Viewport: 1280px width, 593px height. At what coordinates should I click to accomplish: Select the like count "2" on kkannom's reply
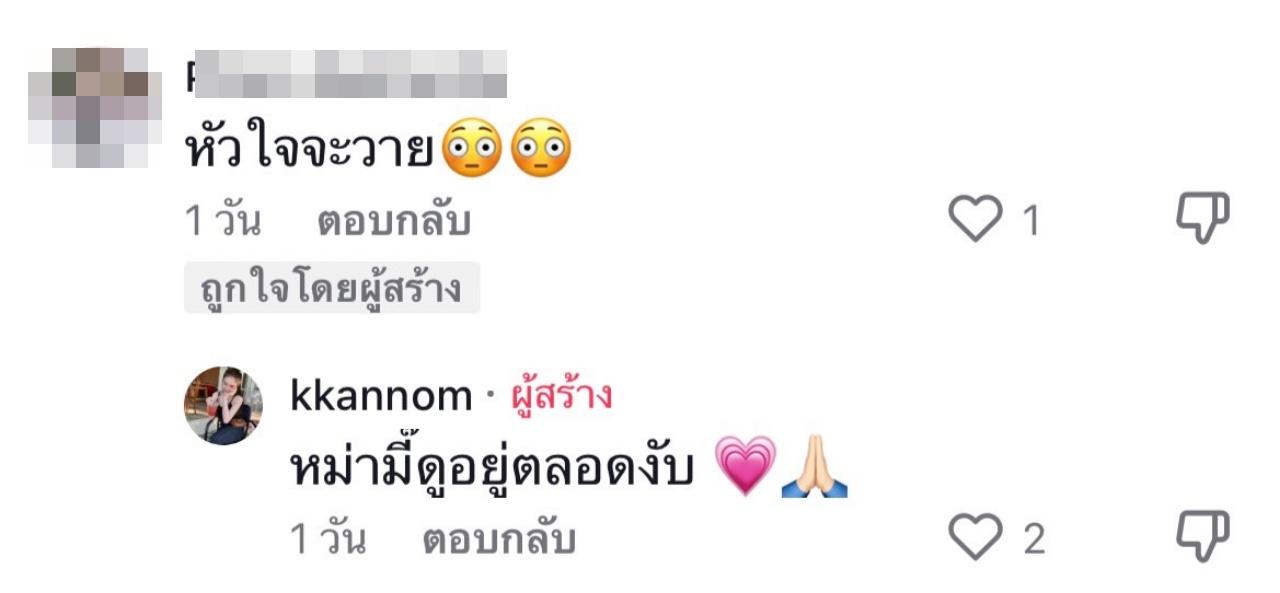pyautogui.click(x=1034, y=540)
